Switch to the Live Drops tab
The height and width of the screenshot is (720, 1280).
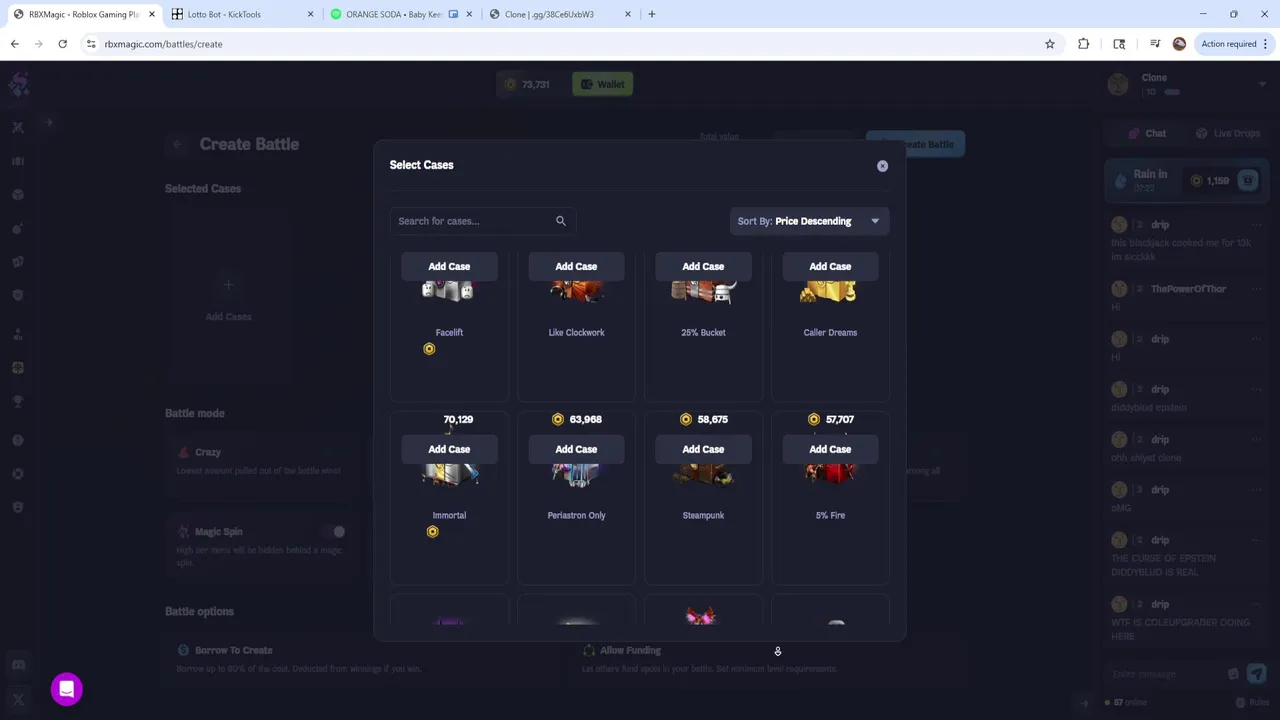[1227, 133]
